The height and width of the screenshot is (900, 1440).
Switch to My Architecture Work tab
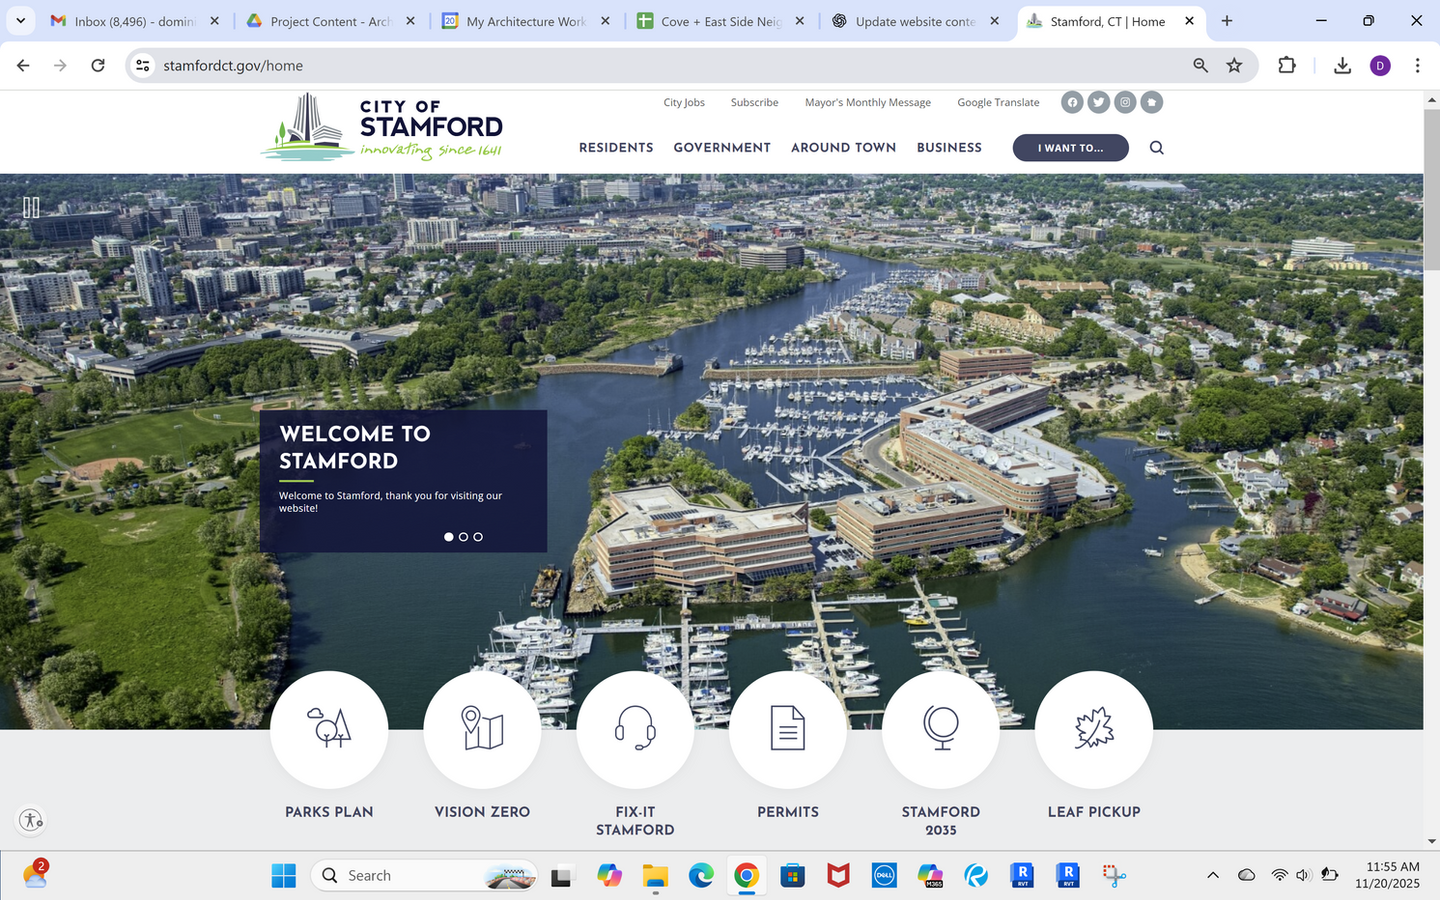[527, 21]
